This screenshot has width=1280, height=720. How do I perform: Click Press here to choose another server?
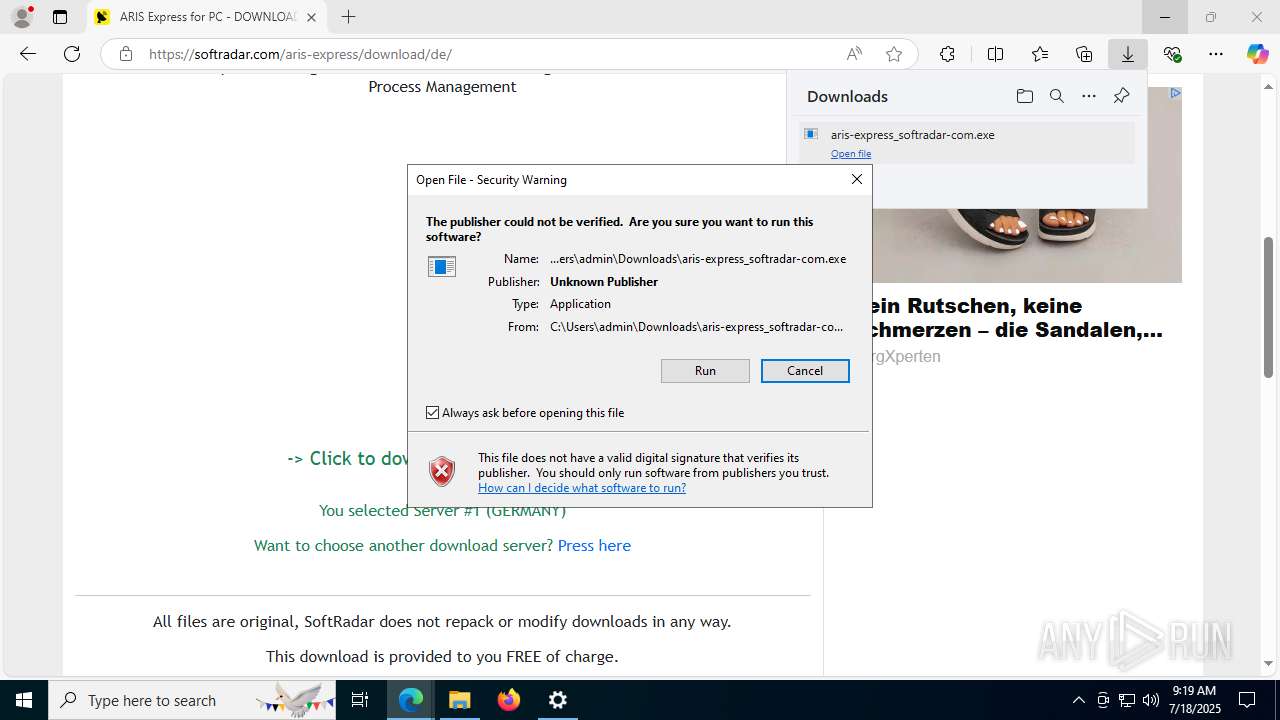click(594, 545)
